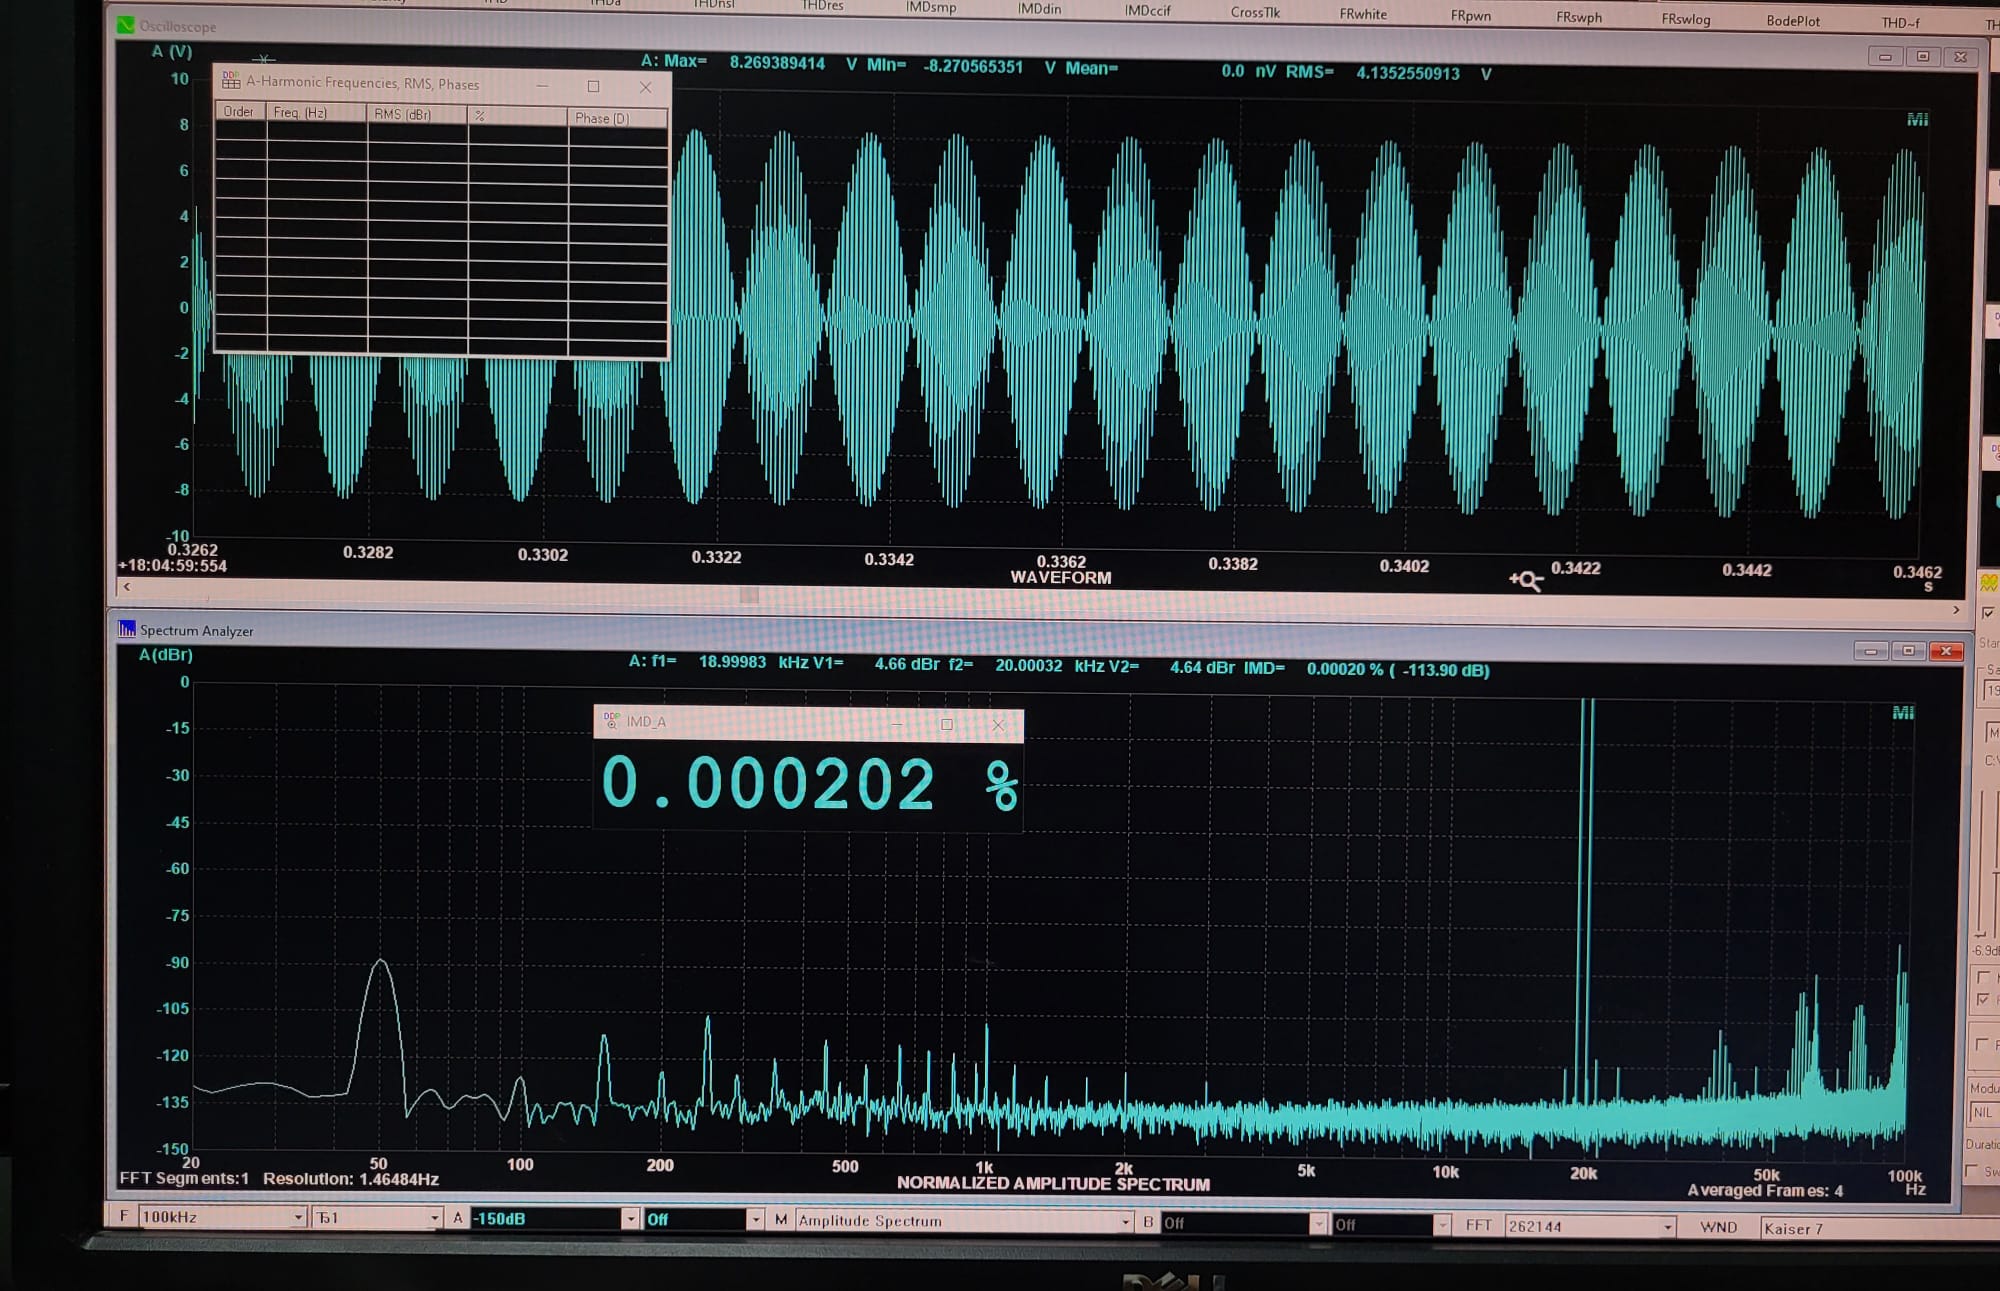Click the zoom magnifier icon on waveform

point(1527,580)
